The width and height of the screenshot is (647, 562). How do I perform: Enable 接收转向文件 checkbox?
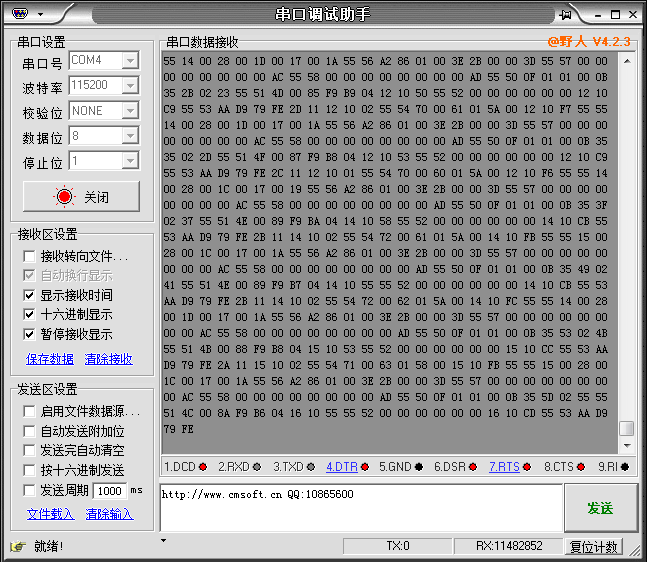(x=29, y=256)
